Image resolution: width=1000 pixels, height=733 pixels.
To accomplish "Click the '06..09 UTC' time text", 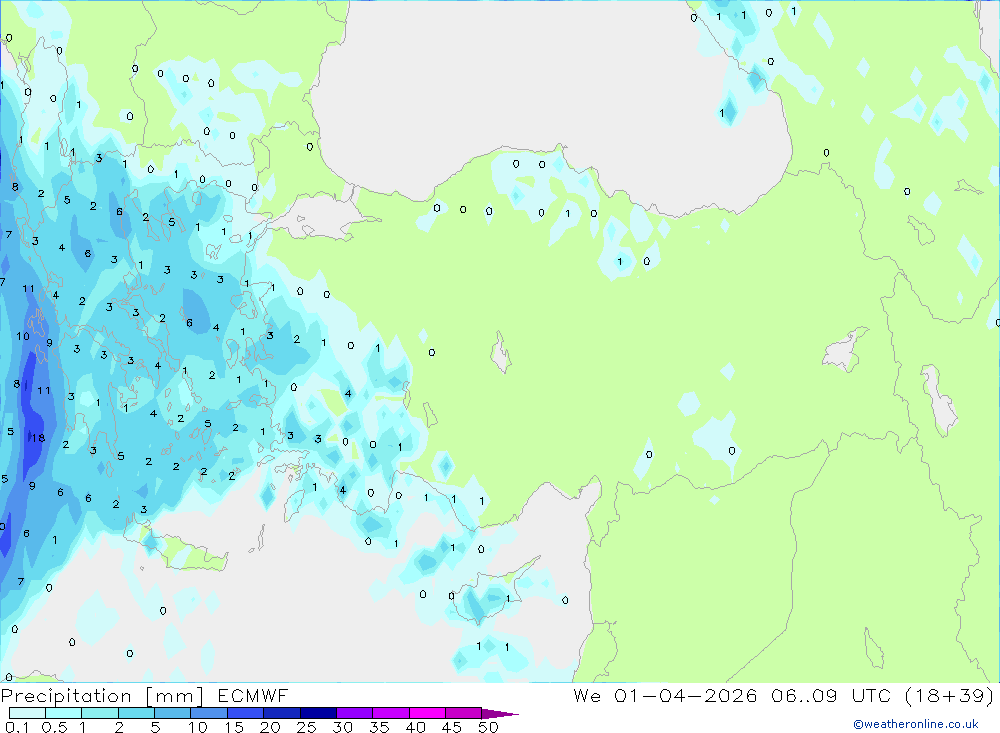I will (831, 695).
